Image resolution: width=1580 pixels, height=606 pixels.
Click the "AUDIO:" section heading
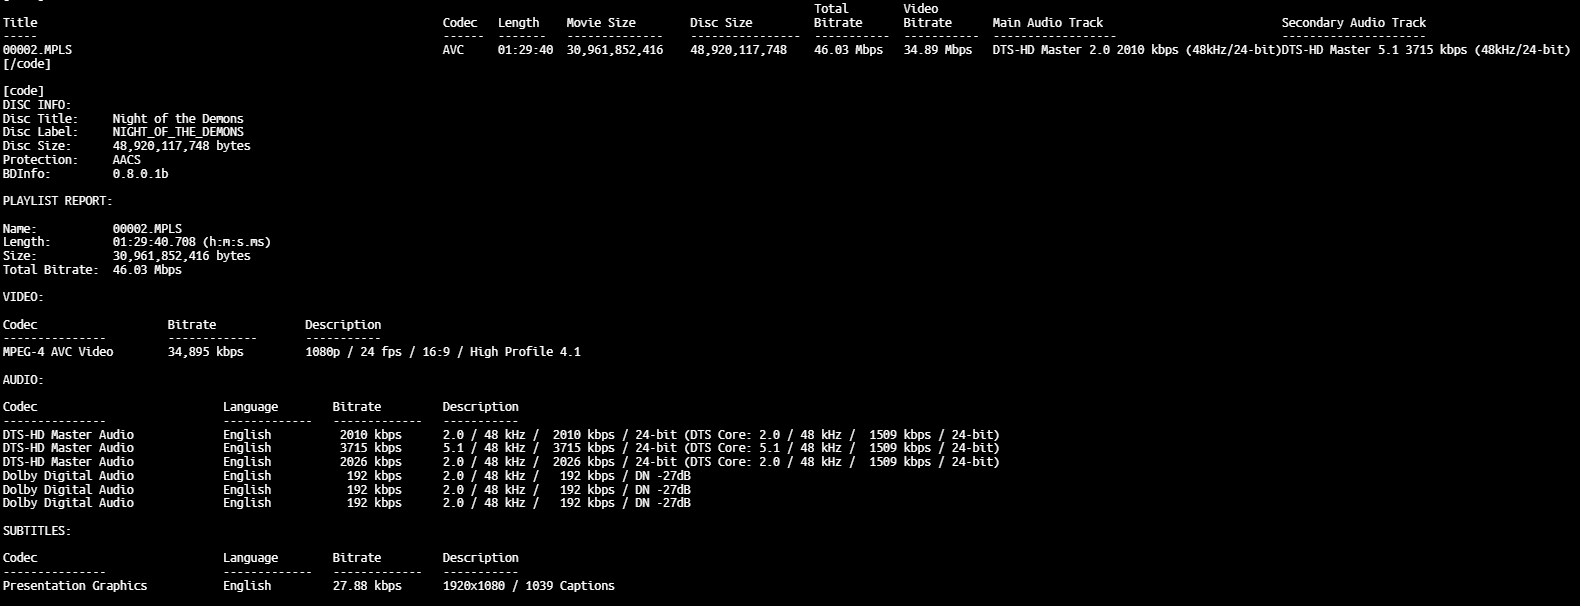click(x=23, y=380)
